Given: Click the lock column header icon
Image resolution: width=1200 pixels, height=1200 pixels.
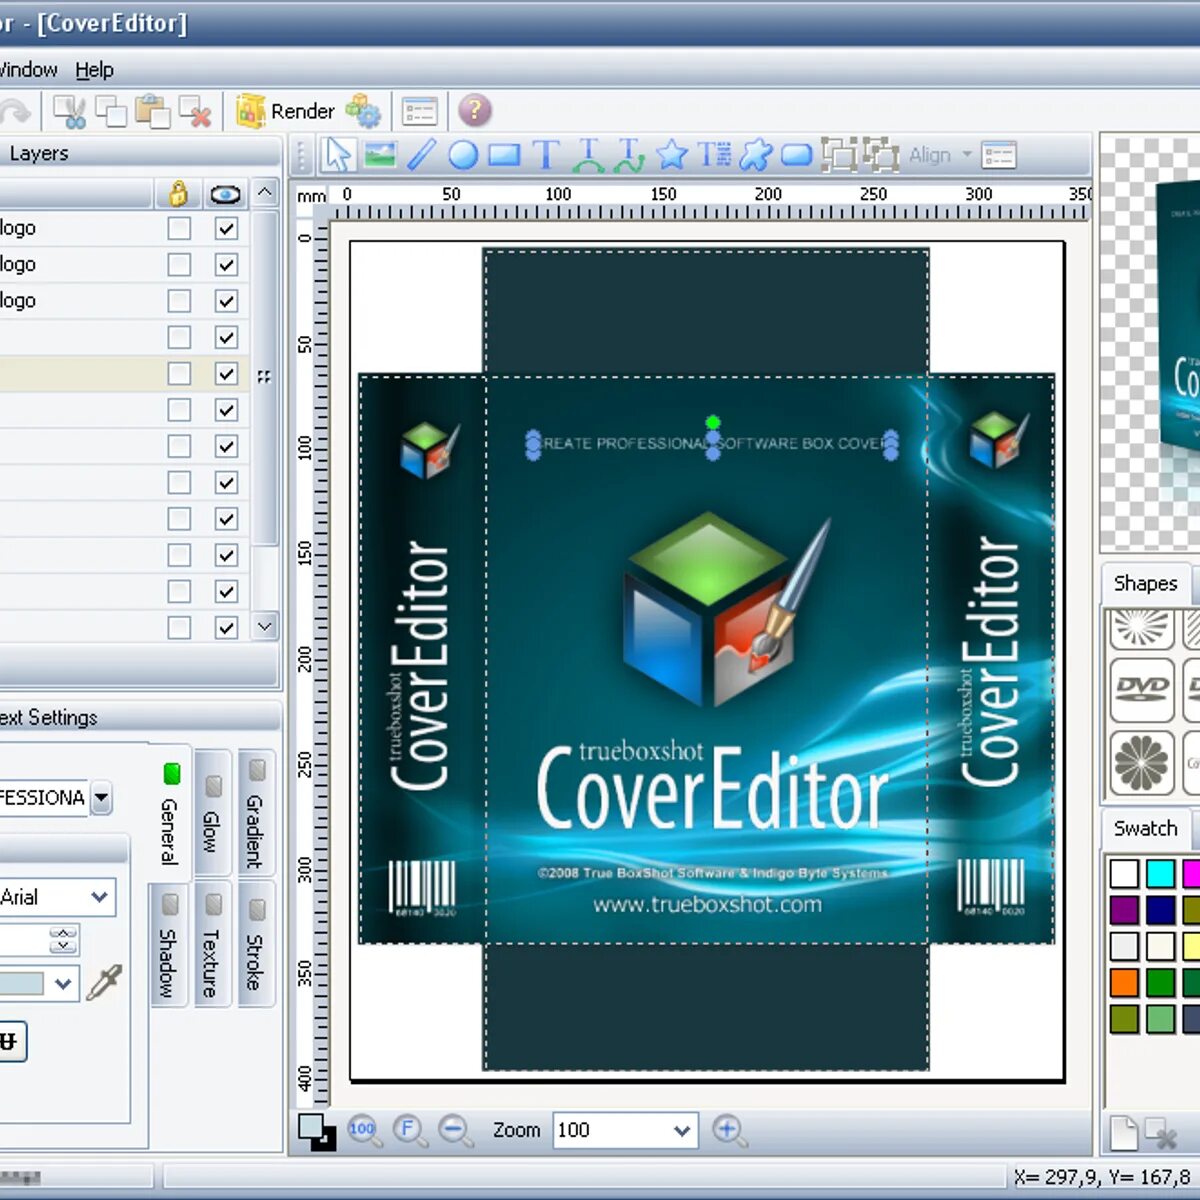Looking at the screenshot, I should pyautogui.click(x=179, y=193).
